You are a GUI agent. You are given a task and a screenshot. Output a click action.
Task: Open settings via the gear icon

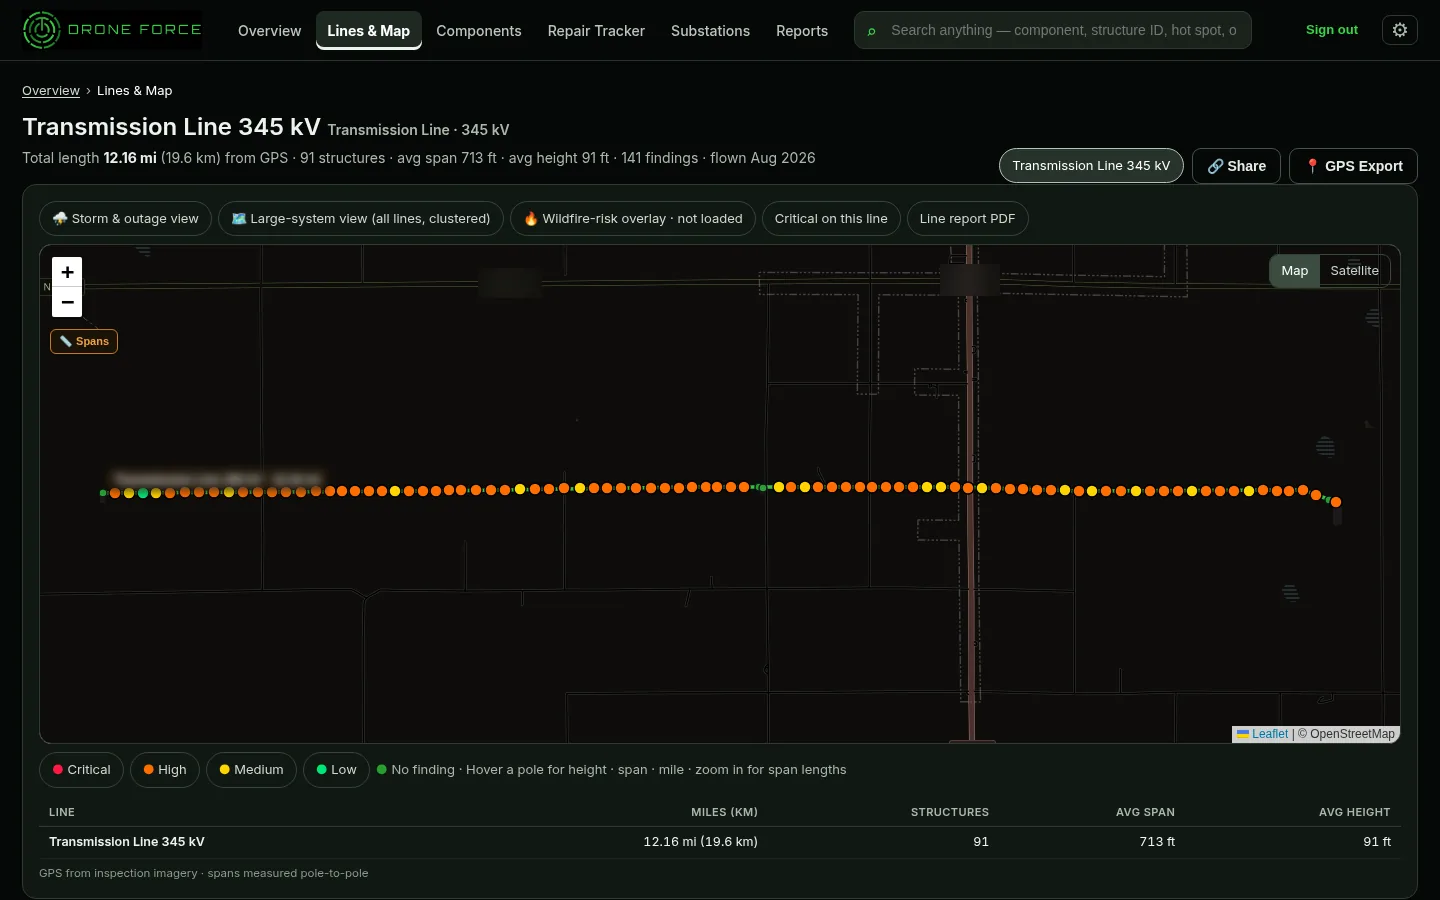(x=1399, y=30)
